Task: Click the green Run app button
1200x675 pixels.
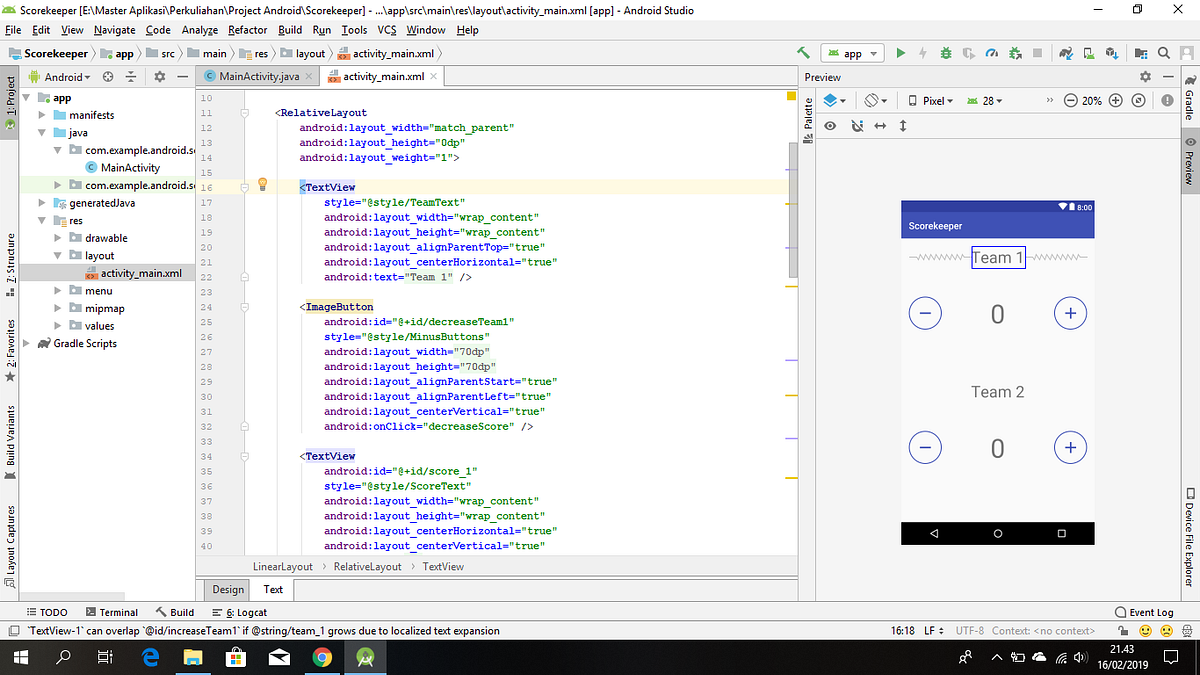Action: pyautogui.click(x=900, y=53)
